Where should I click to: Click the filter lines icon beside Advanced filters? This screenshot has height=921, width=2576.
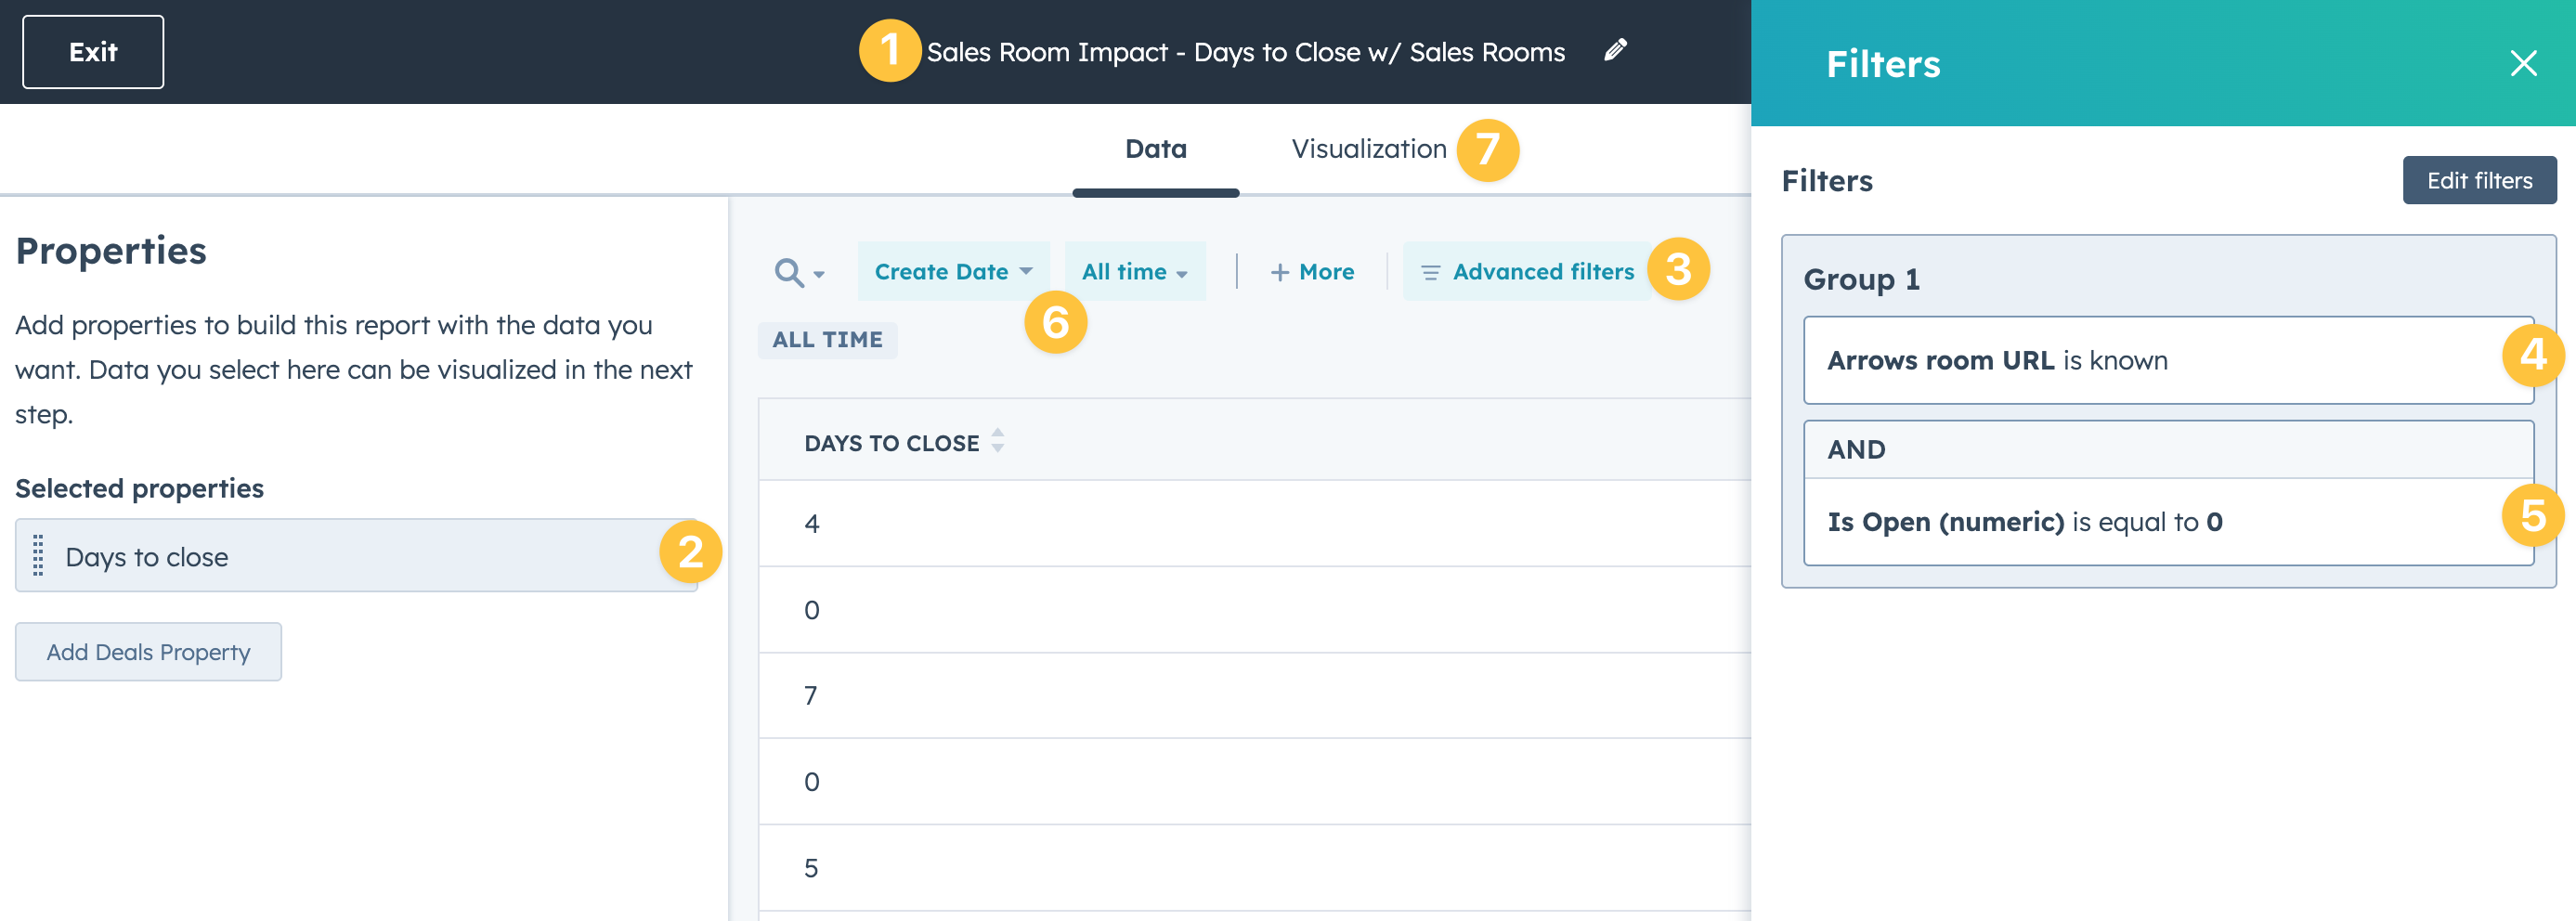pyautogui.click(x=1430, y=273)
